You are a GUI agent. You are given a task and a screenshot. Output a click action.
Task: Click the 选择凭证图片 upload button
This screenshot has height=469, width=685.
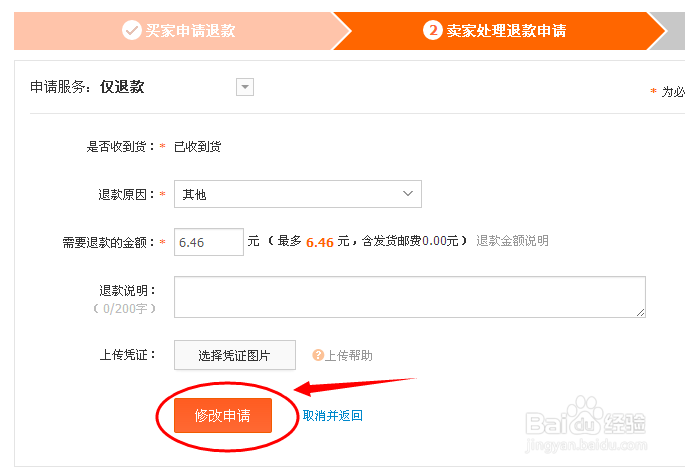(x=235, y=355)
